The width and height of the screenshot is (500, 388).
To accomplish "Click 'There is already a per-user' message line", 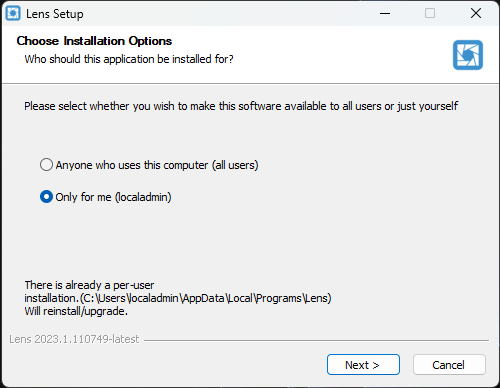I will 89,285.
